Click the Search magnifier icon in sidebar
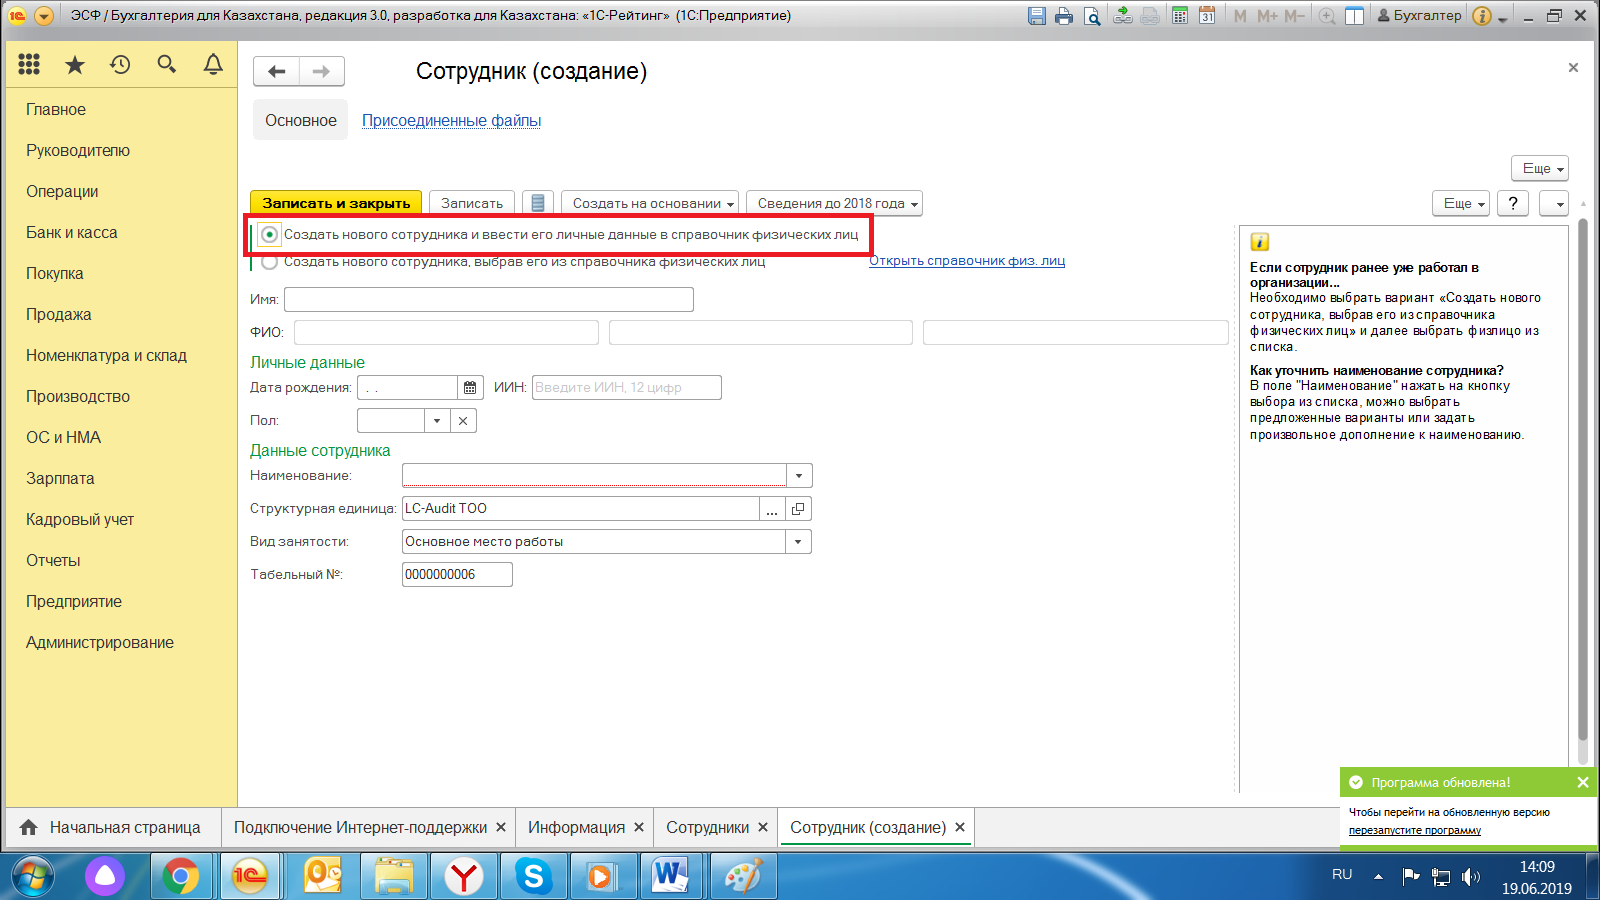 pyautogui.click(x=167, y=64)
